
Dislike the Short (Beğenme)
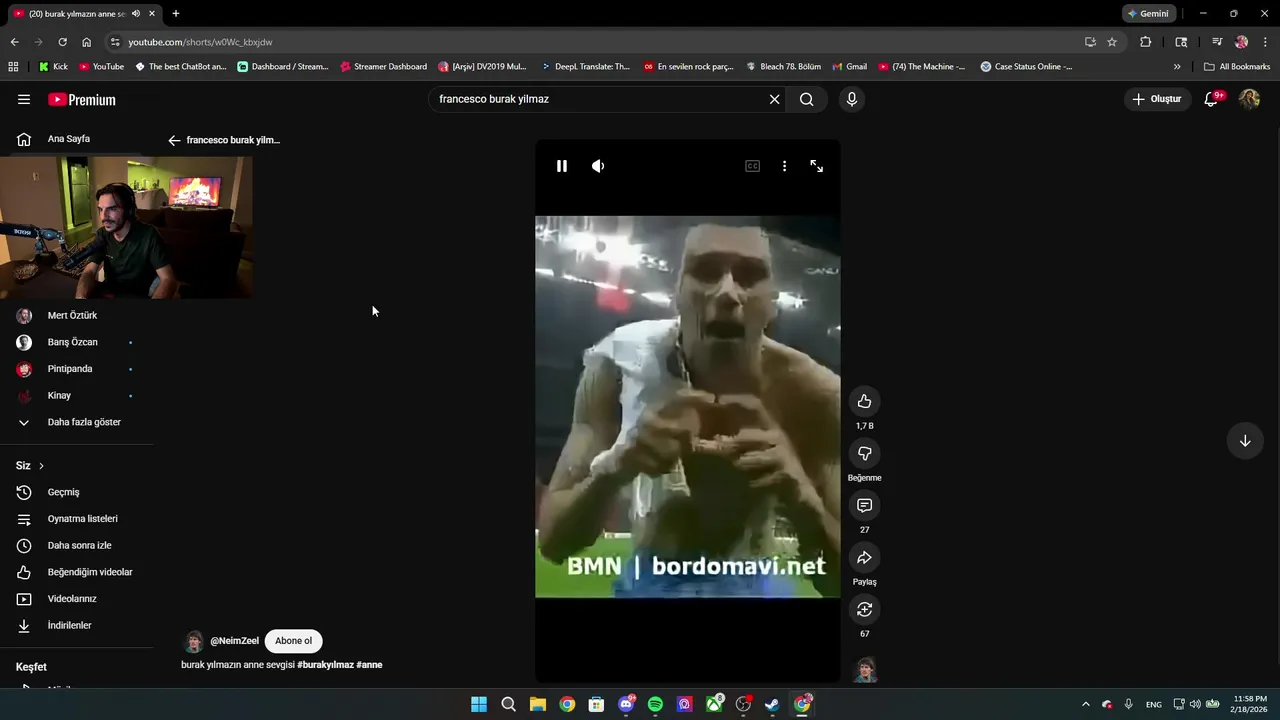tap(864, 454)
